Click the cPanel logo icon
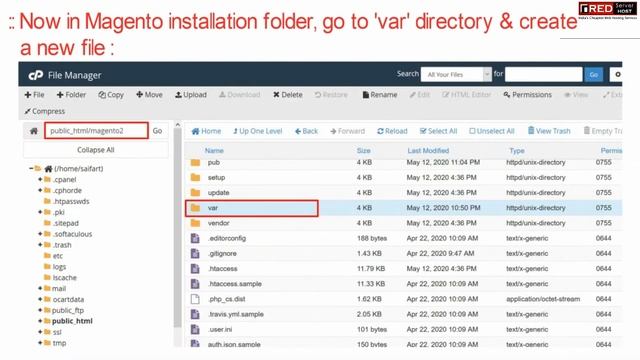Image resolution: width=640 pixels, height=360 pixels. click(36, 75)
